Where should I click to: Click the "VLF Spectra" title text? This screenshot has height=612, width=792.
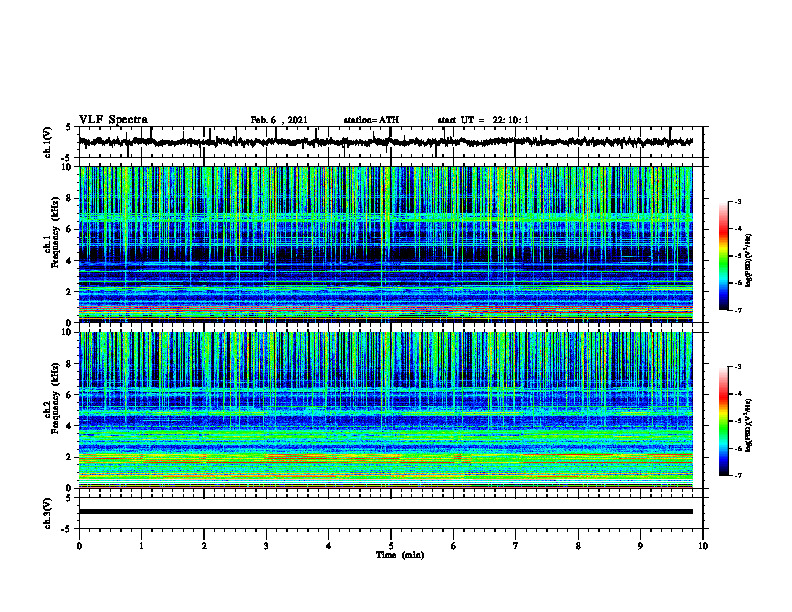[x=113, y=120]
